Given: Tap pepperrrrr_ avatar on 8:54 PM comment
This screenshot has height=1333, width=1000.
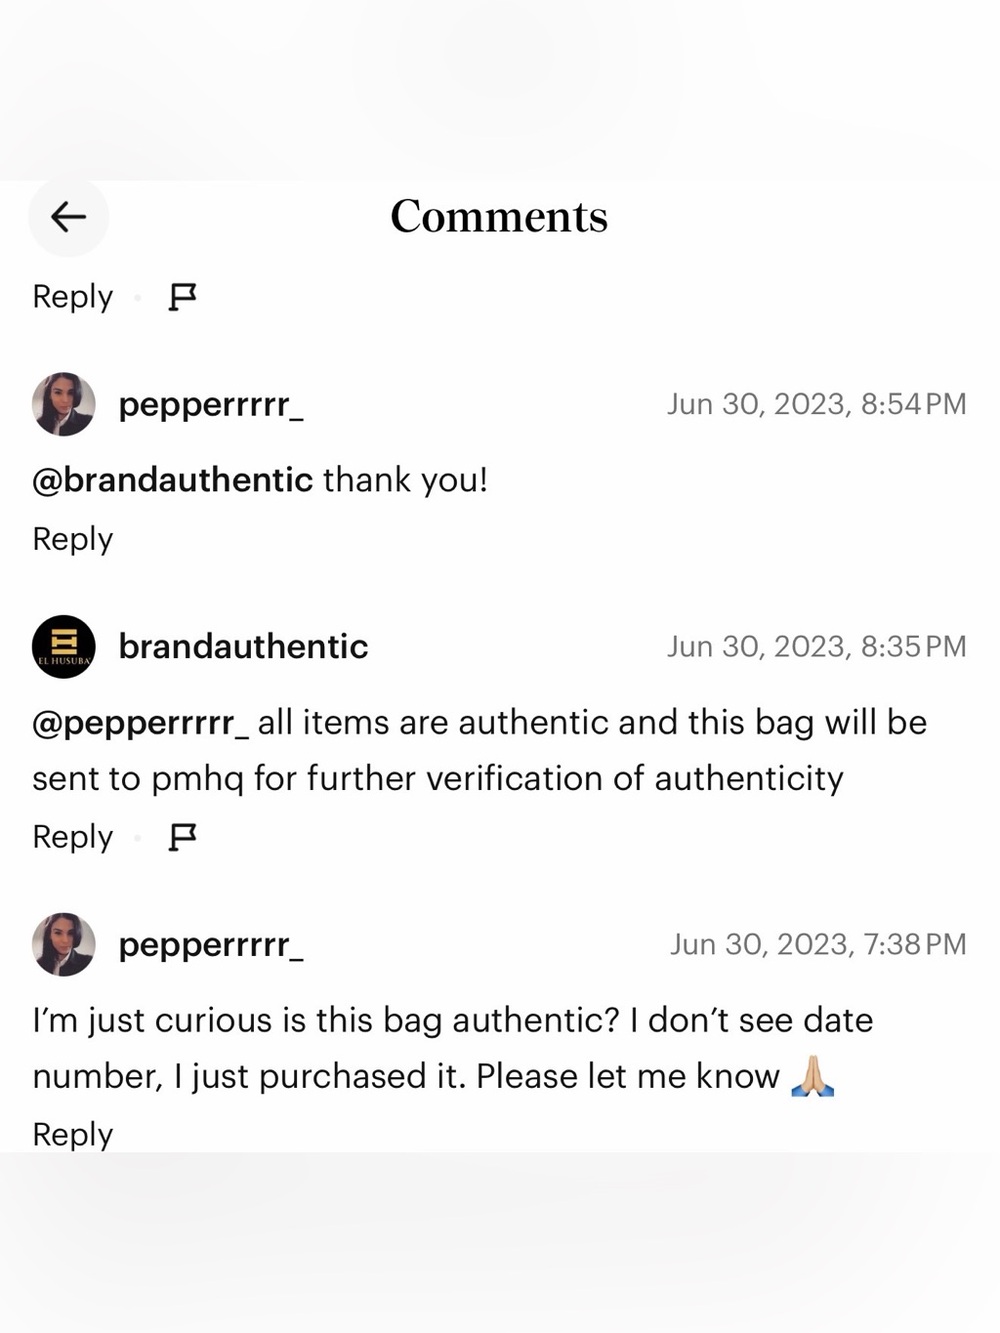Looking at the screenshot, I should (64, 404).
